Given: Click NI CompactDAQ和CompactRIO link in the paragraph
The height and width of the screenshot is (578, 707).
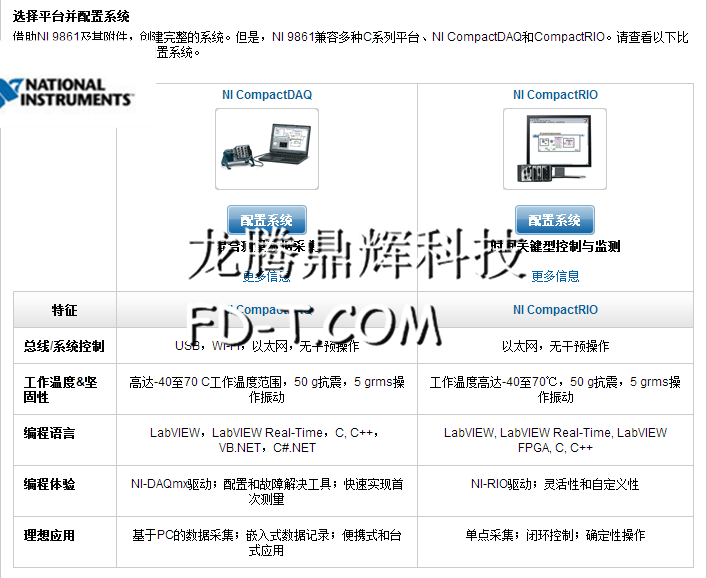Looking at the screenshot, I should (x=518, y=37).
